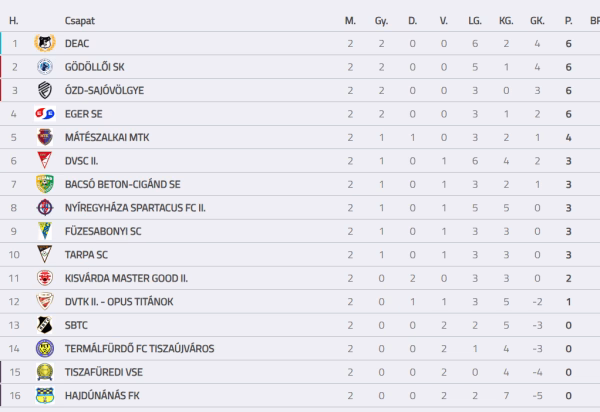Click the Füzesabonyi SC pennant logo
Viewport: 600px width, 412px height.
(x=45, y=231)
